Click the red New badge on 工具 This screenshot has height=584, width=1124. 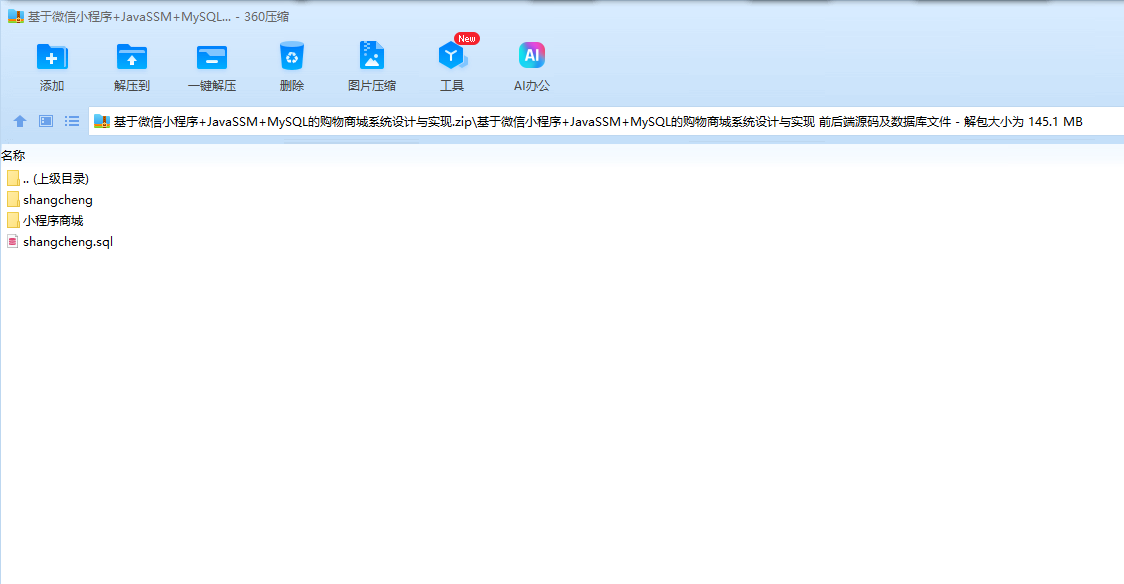point(467,39)
